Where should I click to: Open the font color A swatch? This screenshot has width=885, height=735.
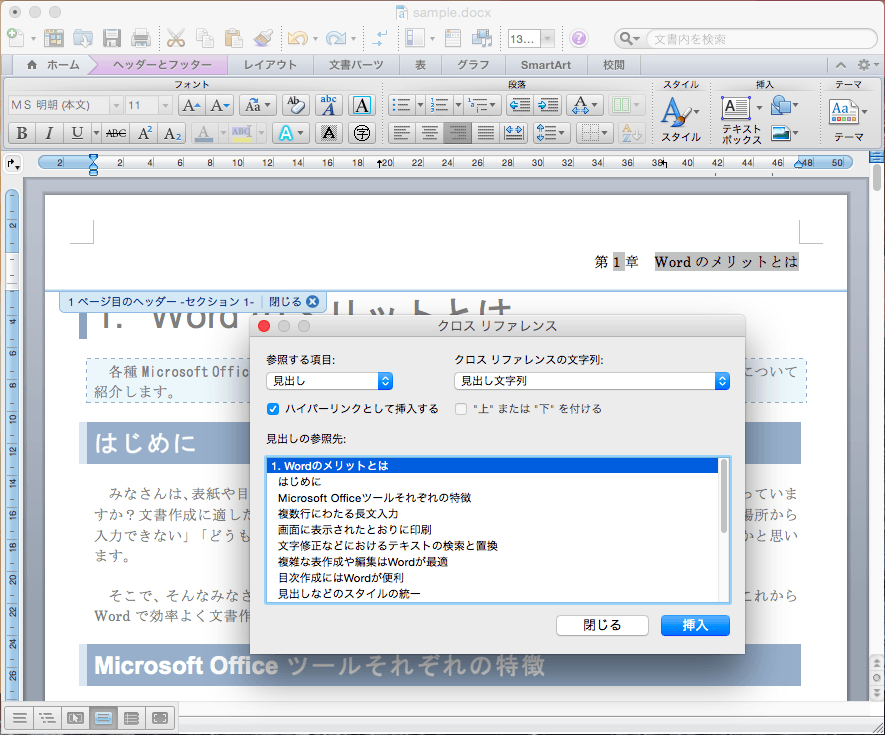pos(204,133)
